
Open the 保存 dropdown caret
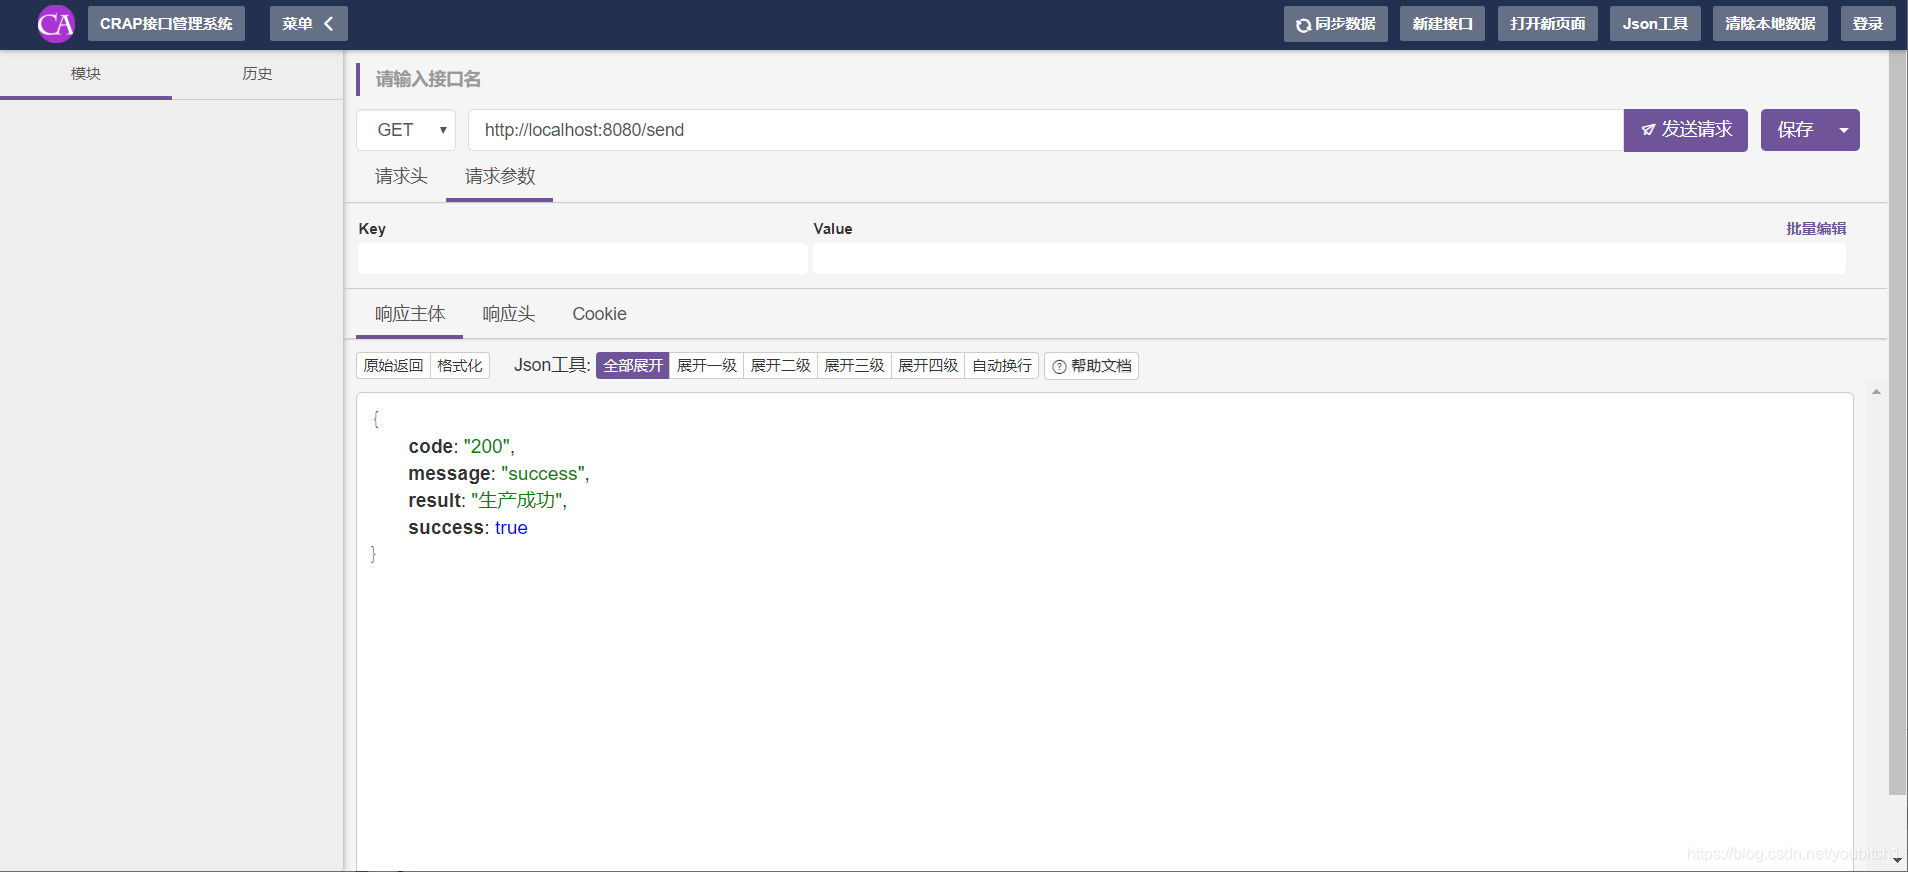pos(1844,130)
